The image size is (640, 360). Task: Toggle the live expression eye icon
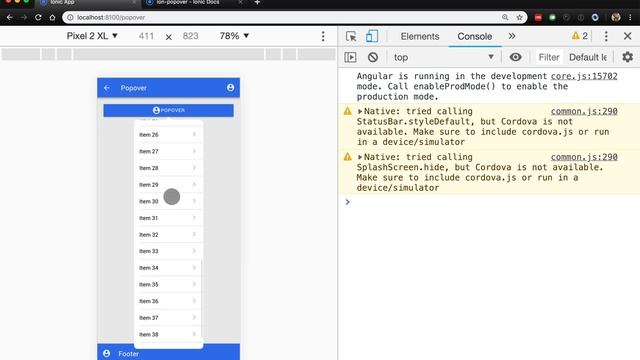click(515, 57)
